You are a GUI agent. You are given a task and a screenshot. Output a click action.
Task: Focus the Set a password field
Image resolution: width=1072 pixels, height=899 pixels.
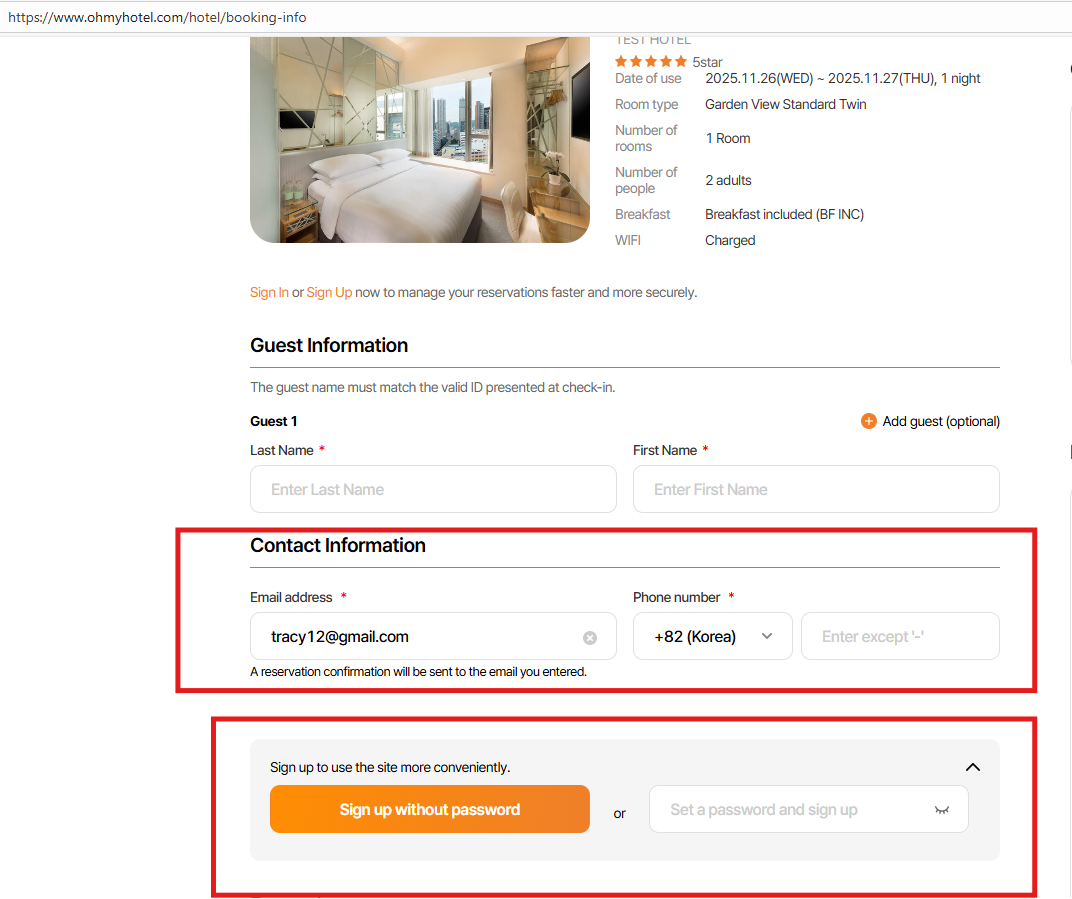[790, 810]
